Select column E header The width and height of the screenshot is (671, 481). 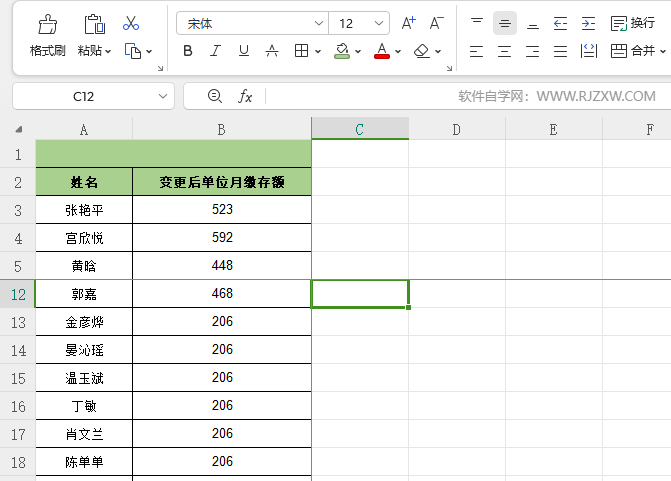pos(553,129)
